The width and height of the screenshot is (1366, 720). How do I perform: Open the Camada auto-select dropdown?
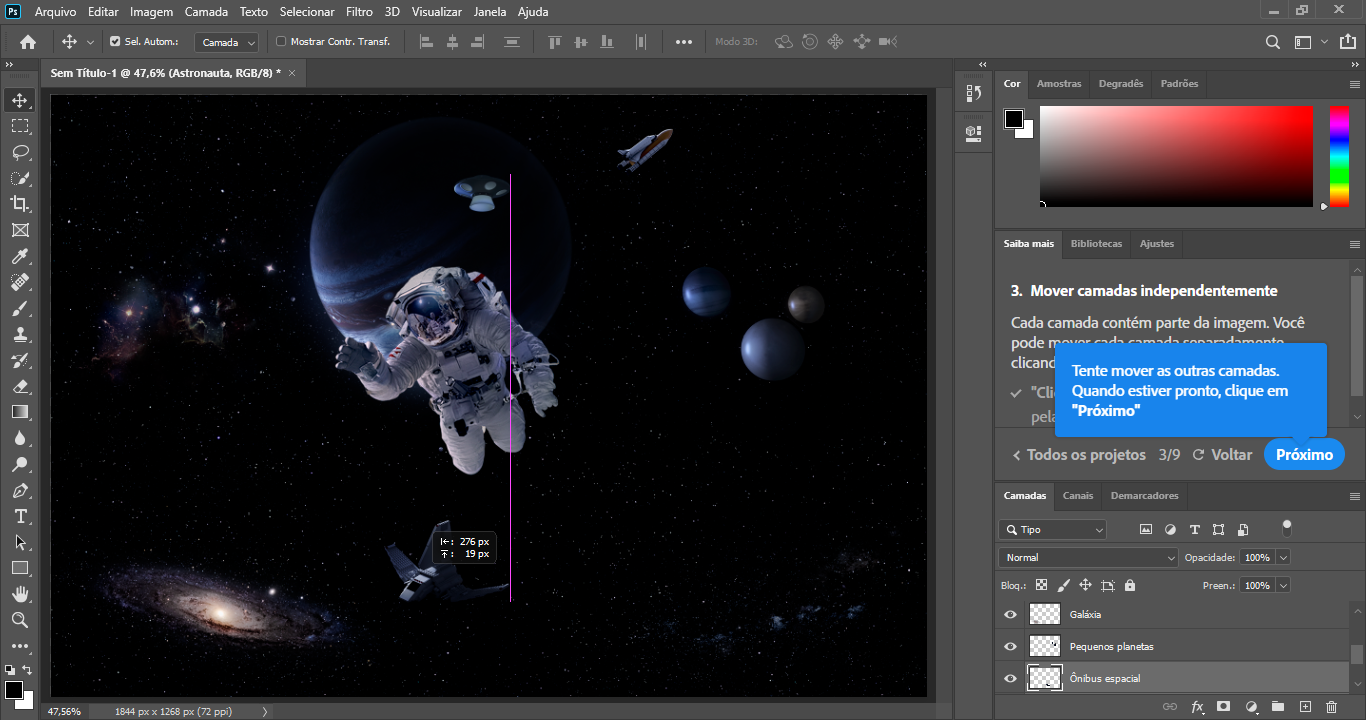[x=227, y=42]
